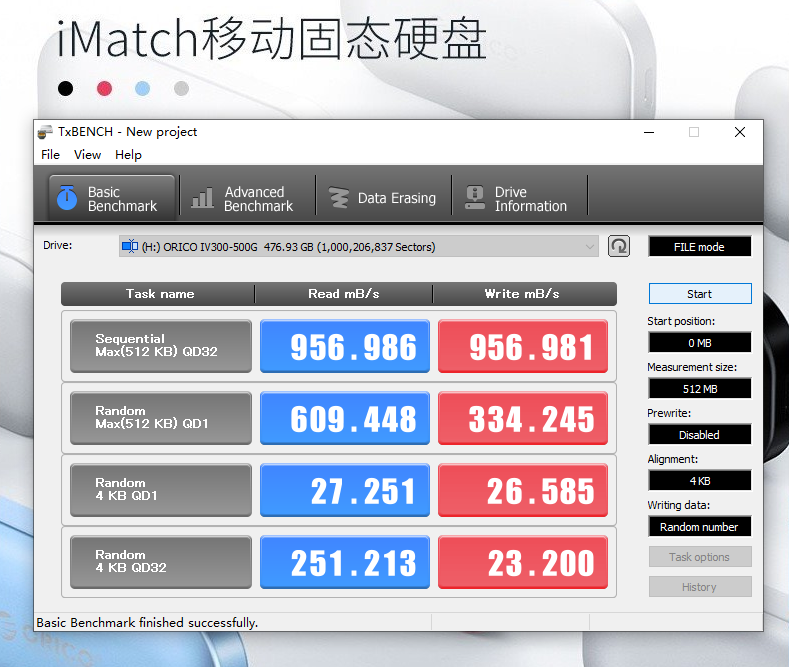Change Writing data Random number setting
Viewport: 789px width, 667px height.
click(699, 527)
